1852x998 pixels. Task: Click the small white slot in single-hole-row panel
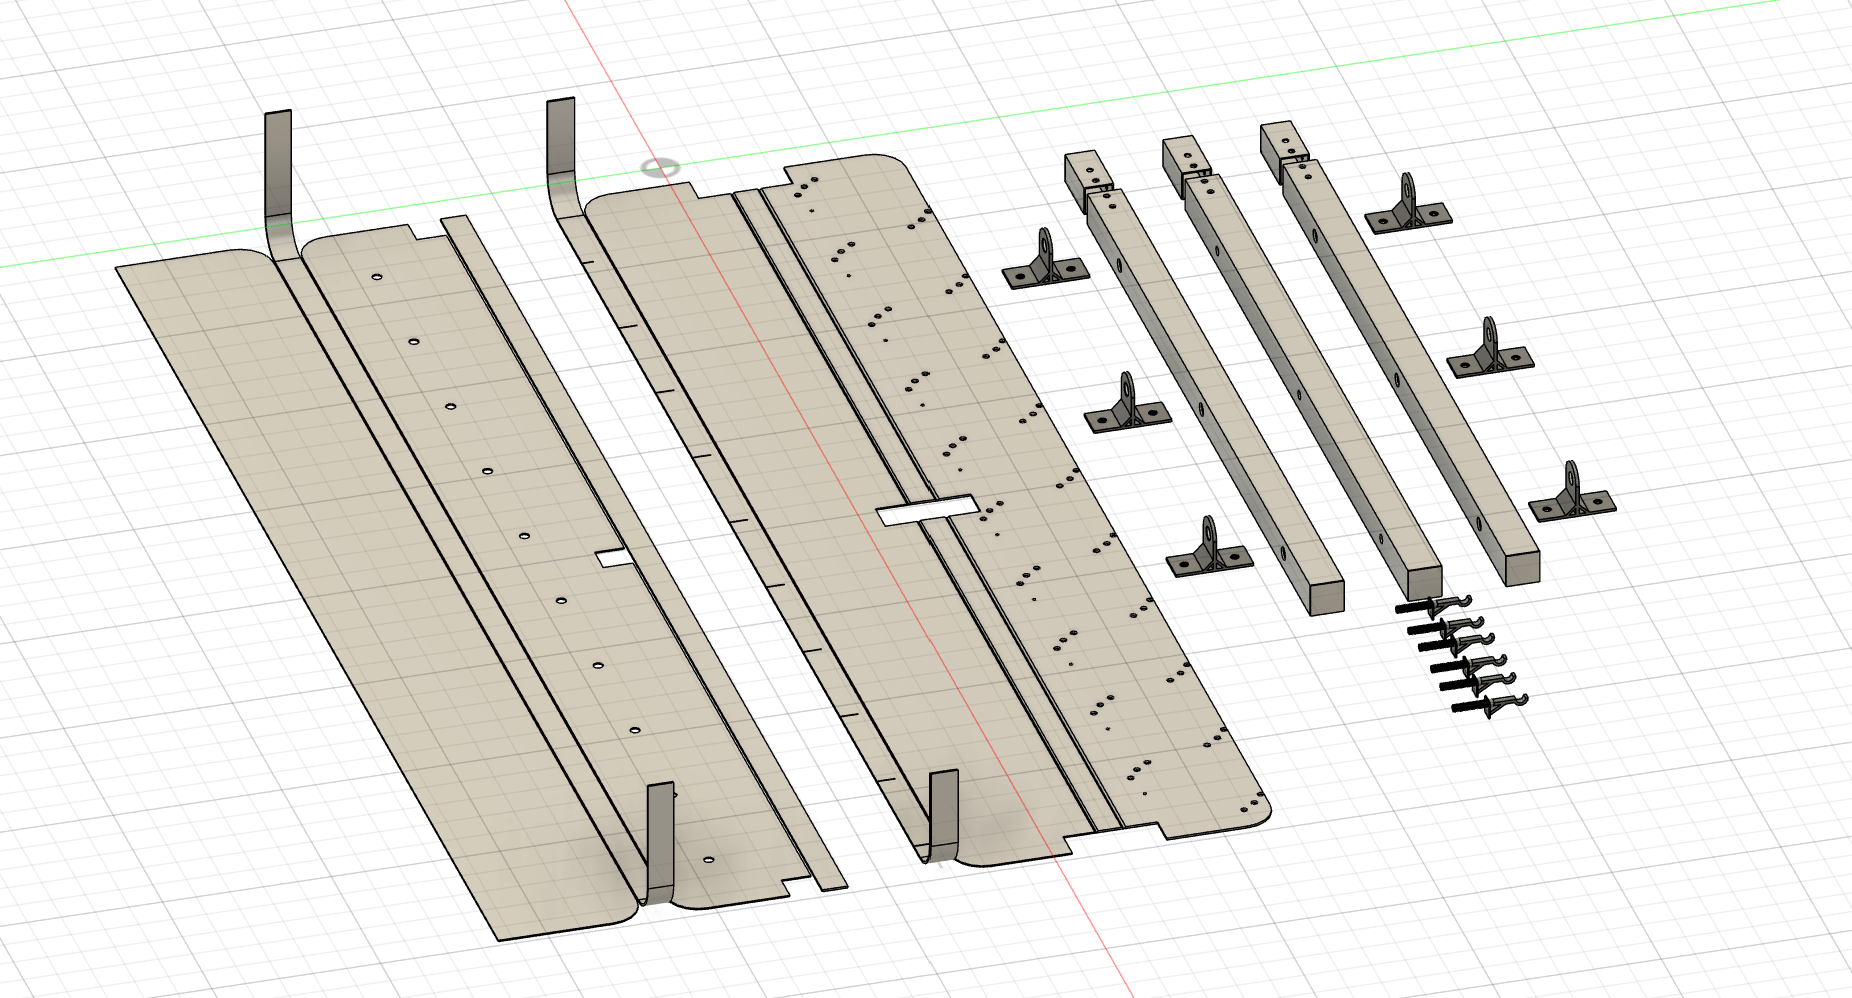[x=615, y=557]
